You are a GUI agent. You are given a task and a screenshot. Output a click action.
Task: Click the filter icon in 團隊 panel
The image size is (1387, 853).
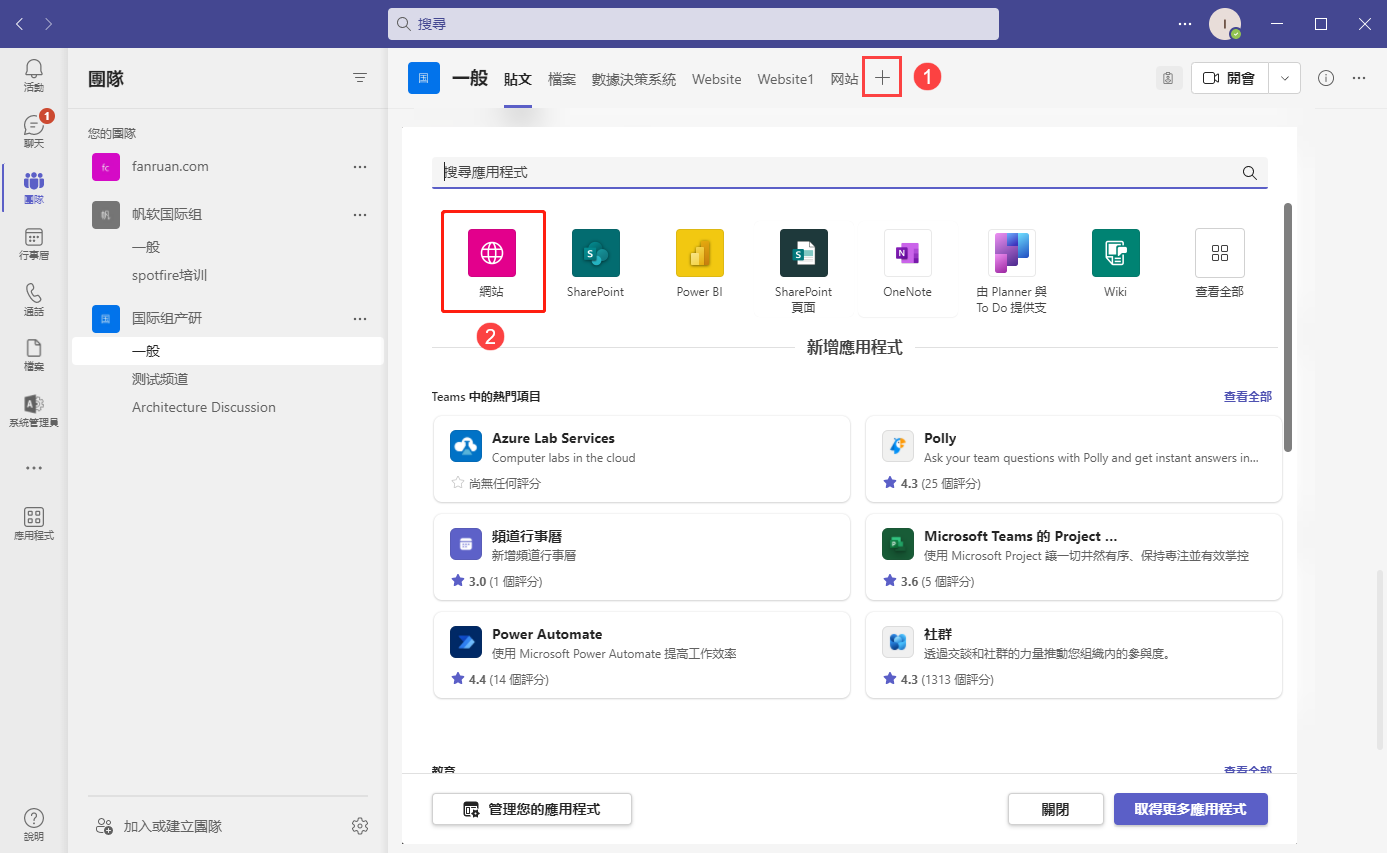coord(359,77)
